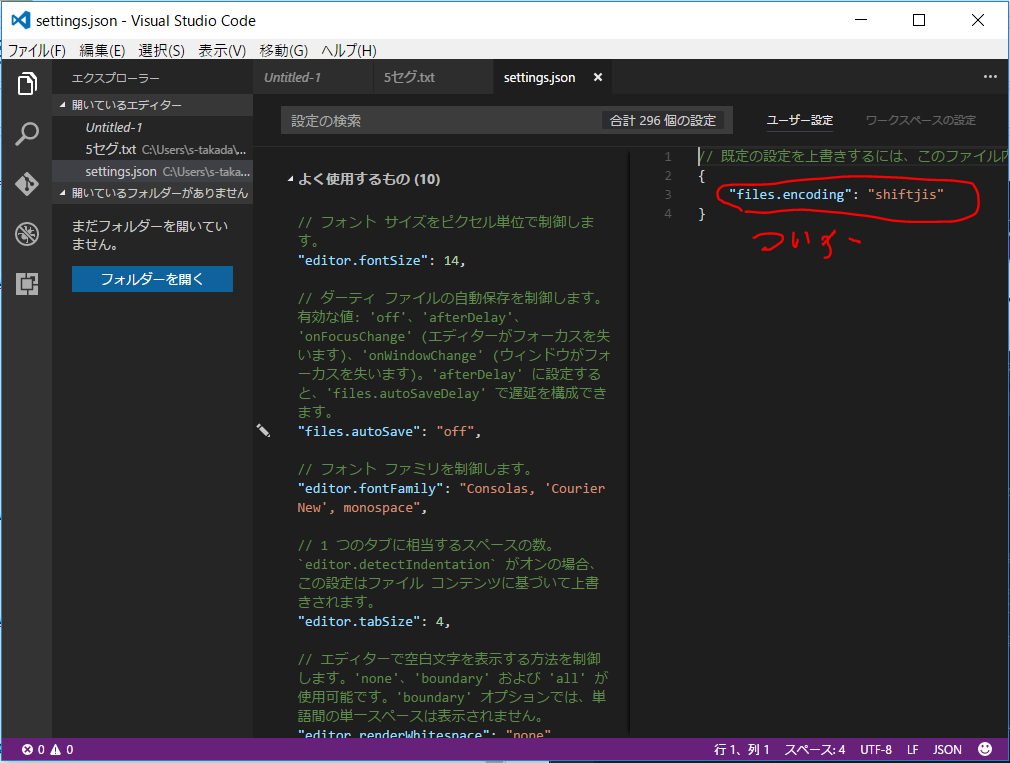Image resolution: width=1010 pixels, height=763 pixels.
Task: Send feedback via smiley icon
Action: 985,749
